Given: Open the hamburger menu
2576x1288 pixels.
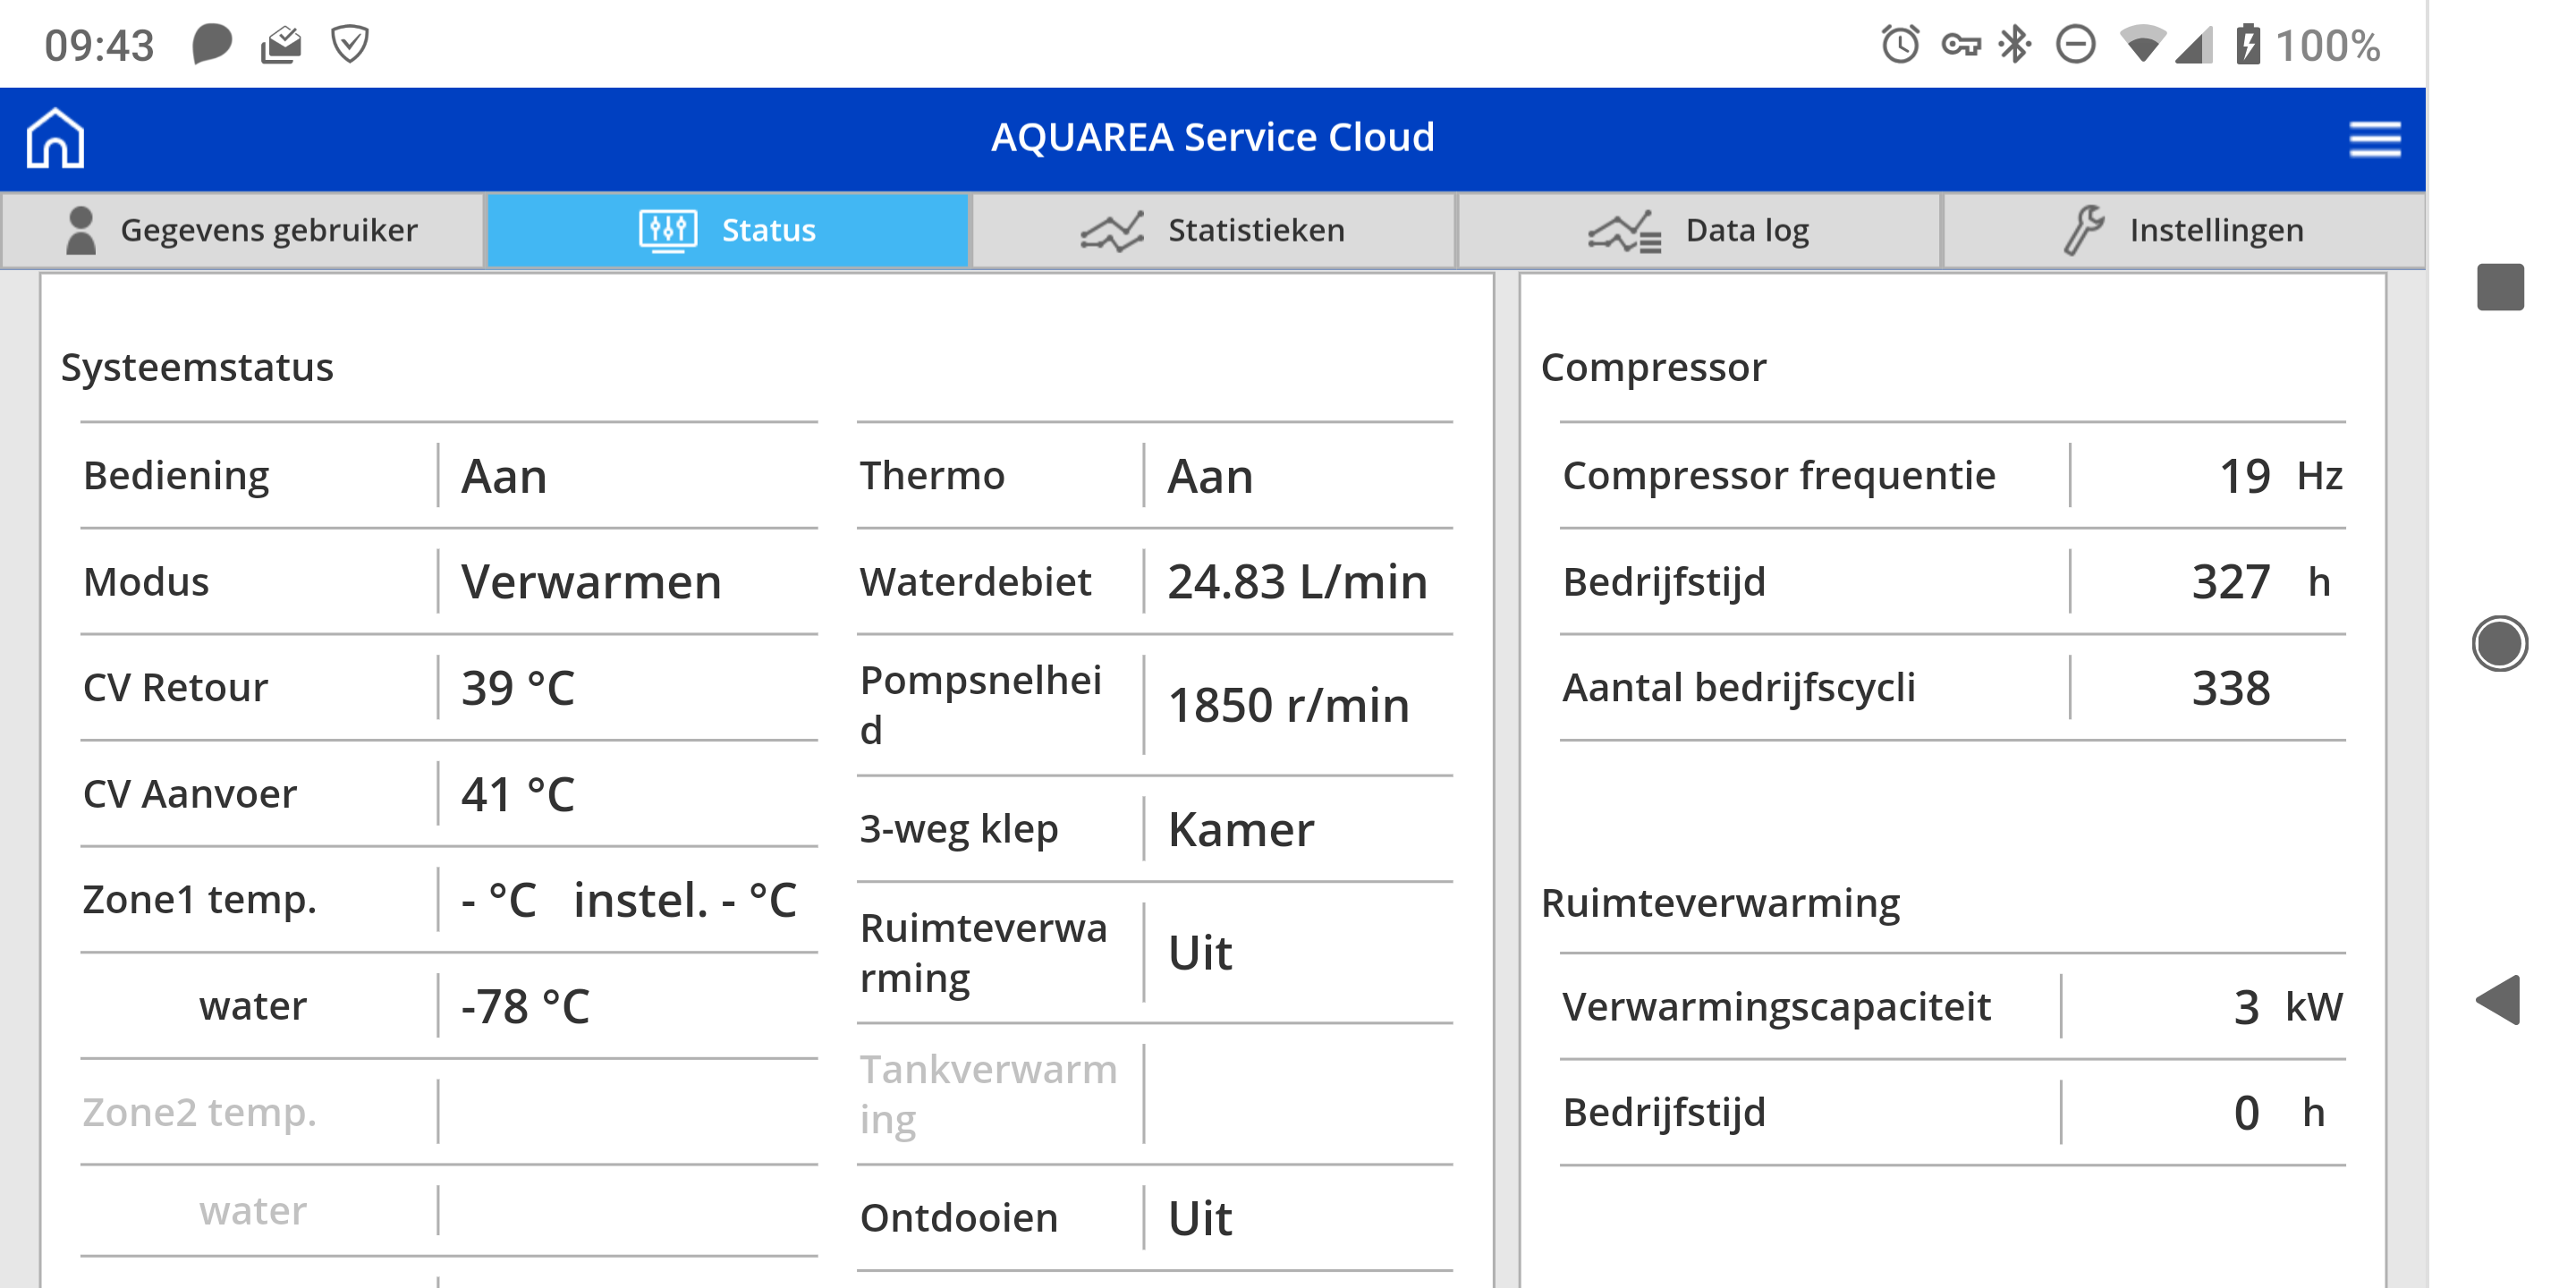Looking at the screenshot, I should (x=2374, y=139).
